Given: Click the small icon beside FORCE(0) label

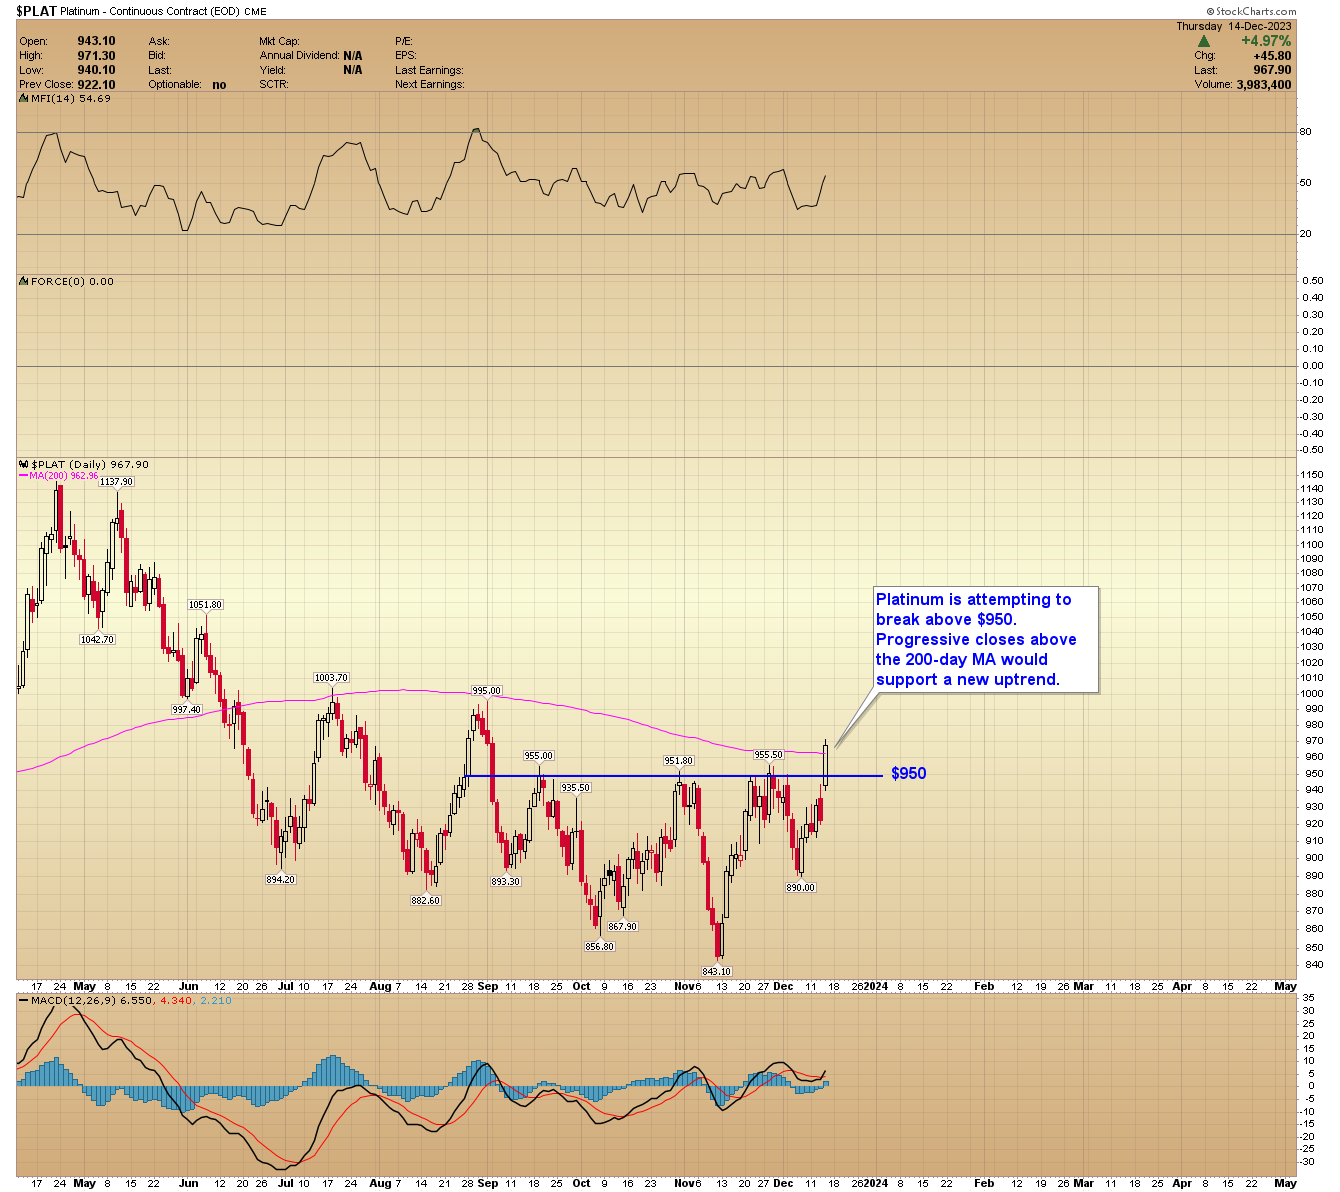Looking at the screenshot, I should click(24, 282).
